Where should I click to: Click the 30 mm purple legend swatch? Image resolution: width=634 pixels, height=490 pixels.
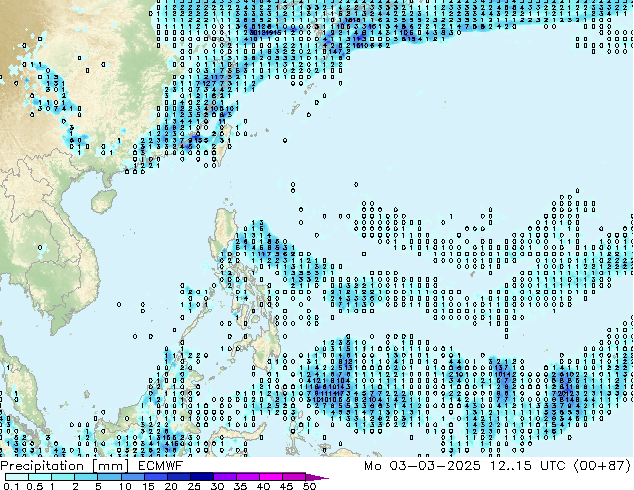click(x=228, y=477)
